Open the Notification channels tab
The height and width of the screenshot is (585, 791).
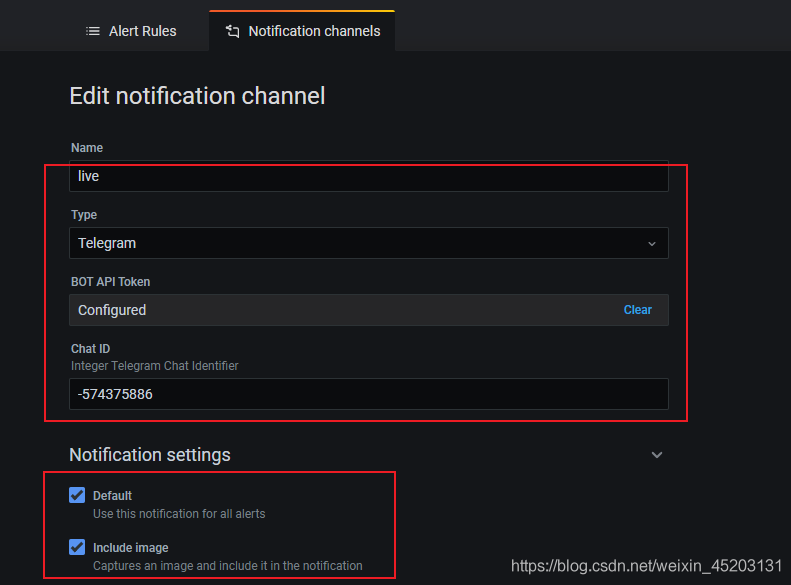pyautogui.click(x=302, y=31)
